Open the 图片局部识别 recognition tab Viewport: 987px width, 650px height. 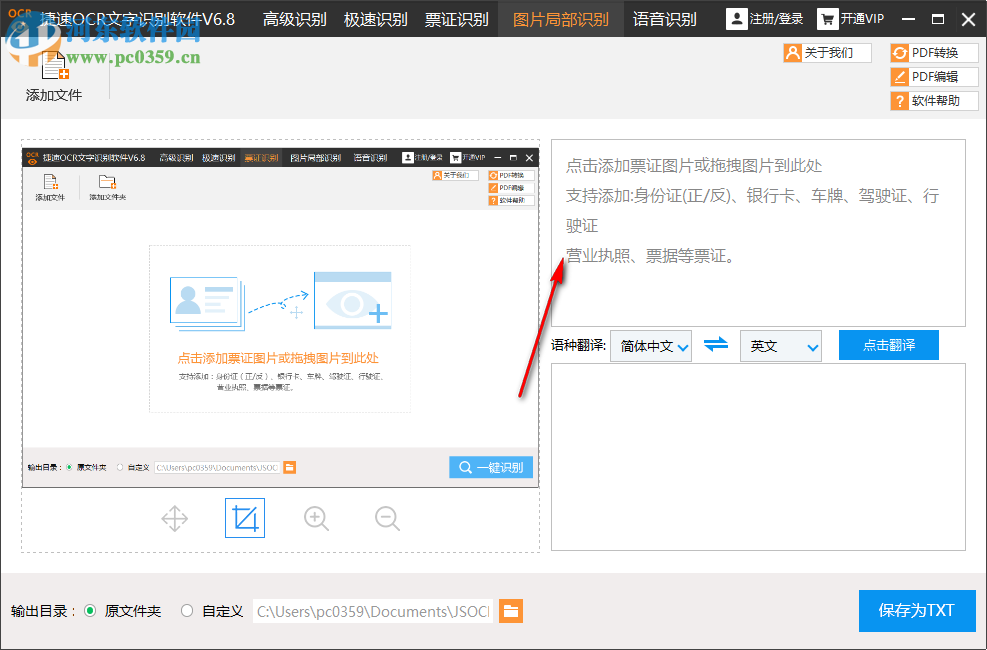[x=560, y=18]
